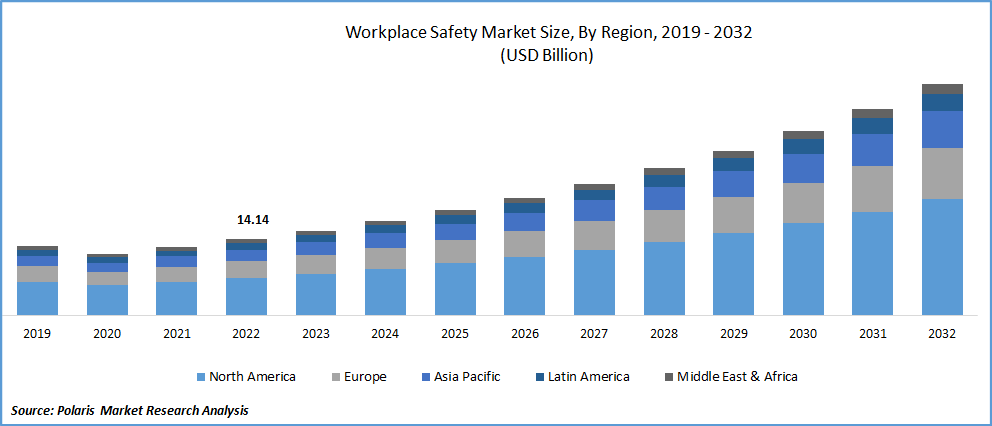Click the Europe legend color swatch
Viewport: 992px width, 426px height.
[335, 377]
